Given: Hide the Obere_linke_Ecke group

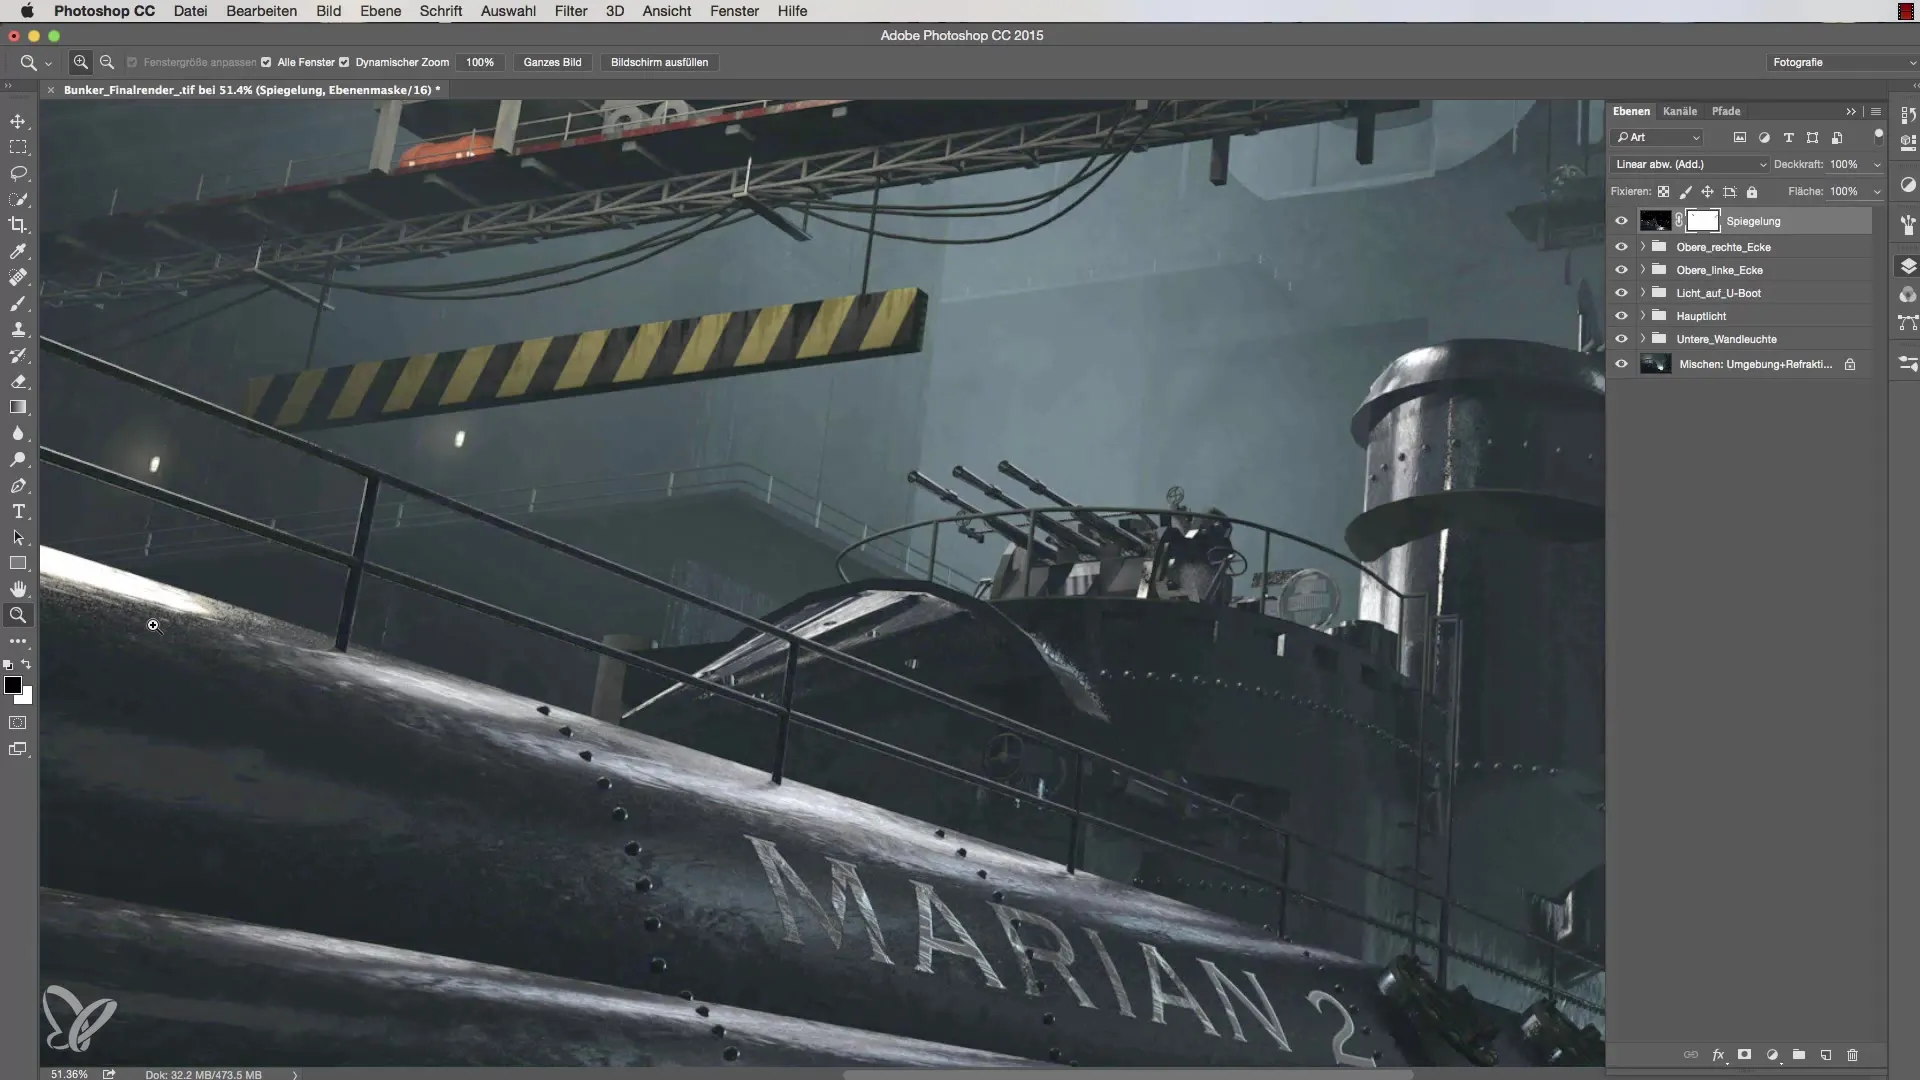Looking at the screenshot, I should [x=1621, y=269].
